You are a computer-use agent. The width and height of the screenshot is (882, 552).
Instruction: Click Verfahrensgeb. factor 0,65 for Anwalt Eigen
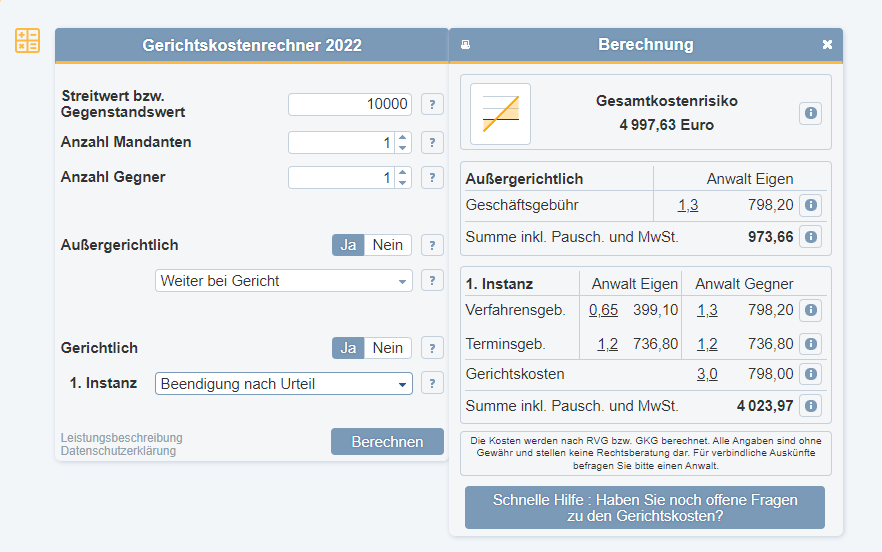(x=604, y=310)
